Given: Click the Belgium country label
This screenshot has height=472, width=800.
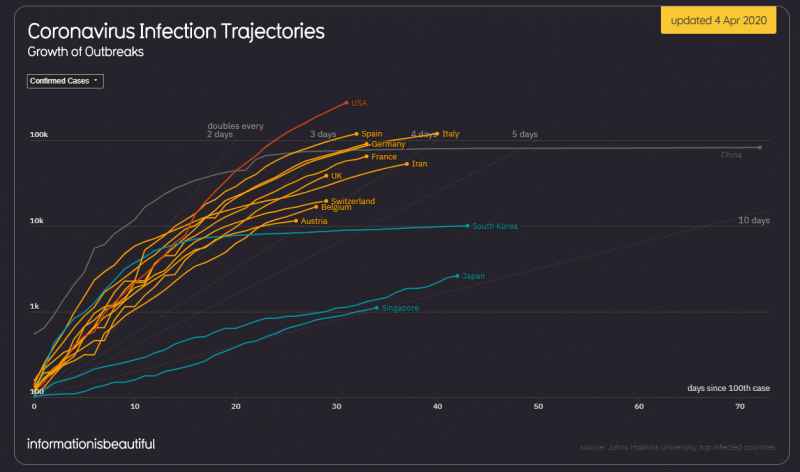Looking at the screenshot, I should click(336, 208).
